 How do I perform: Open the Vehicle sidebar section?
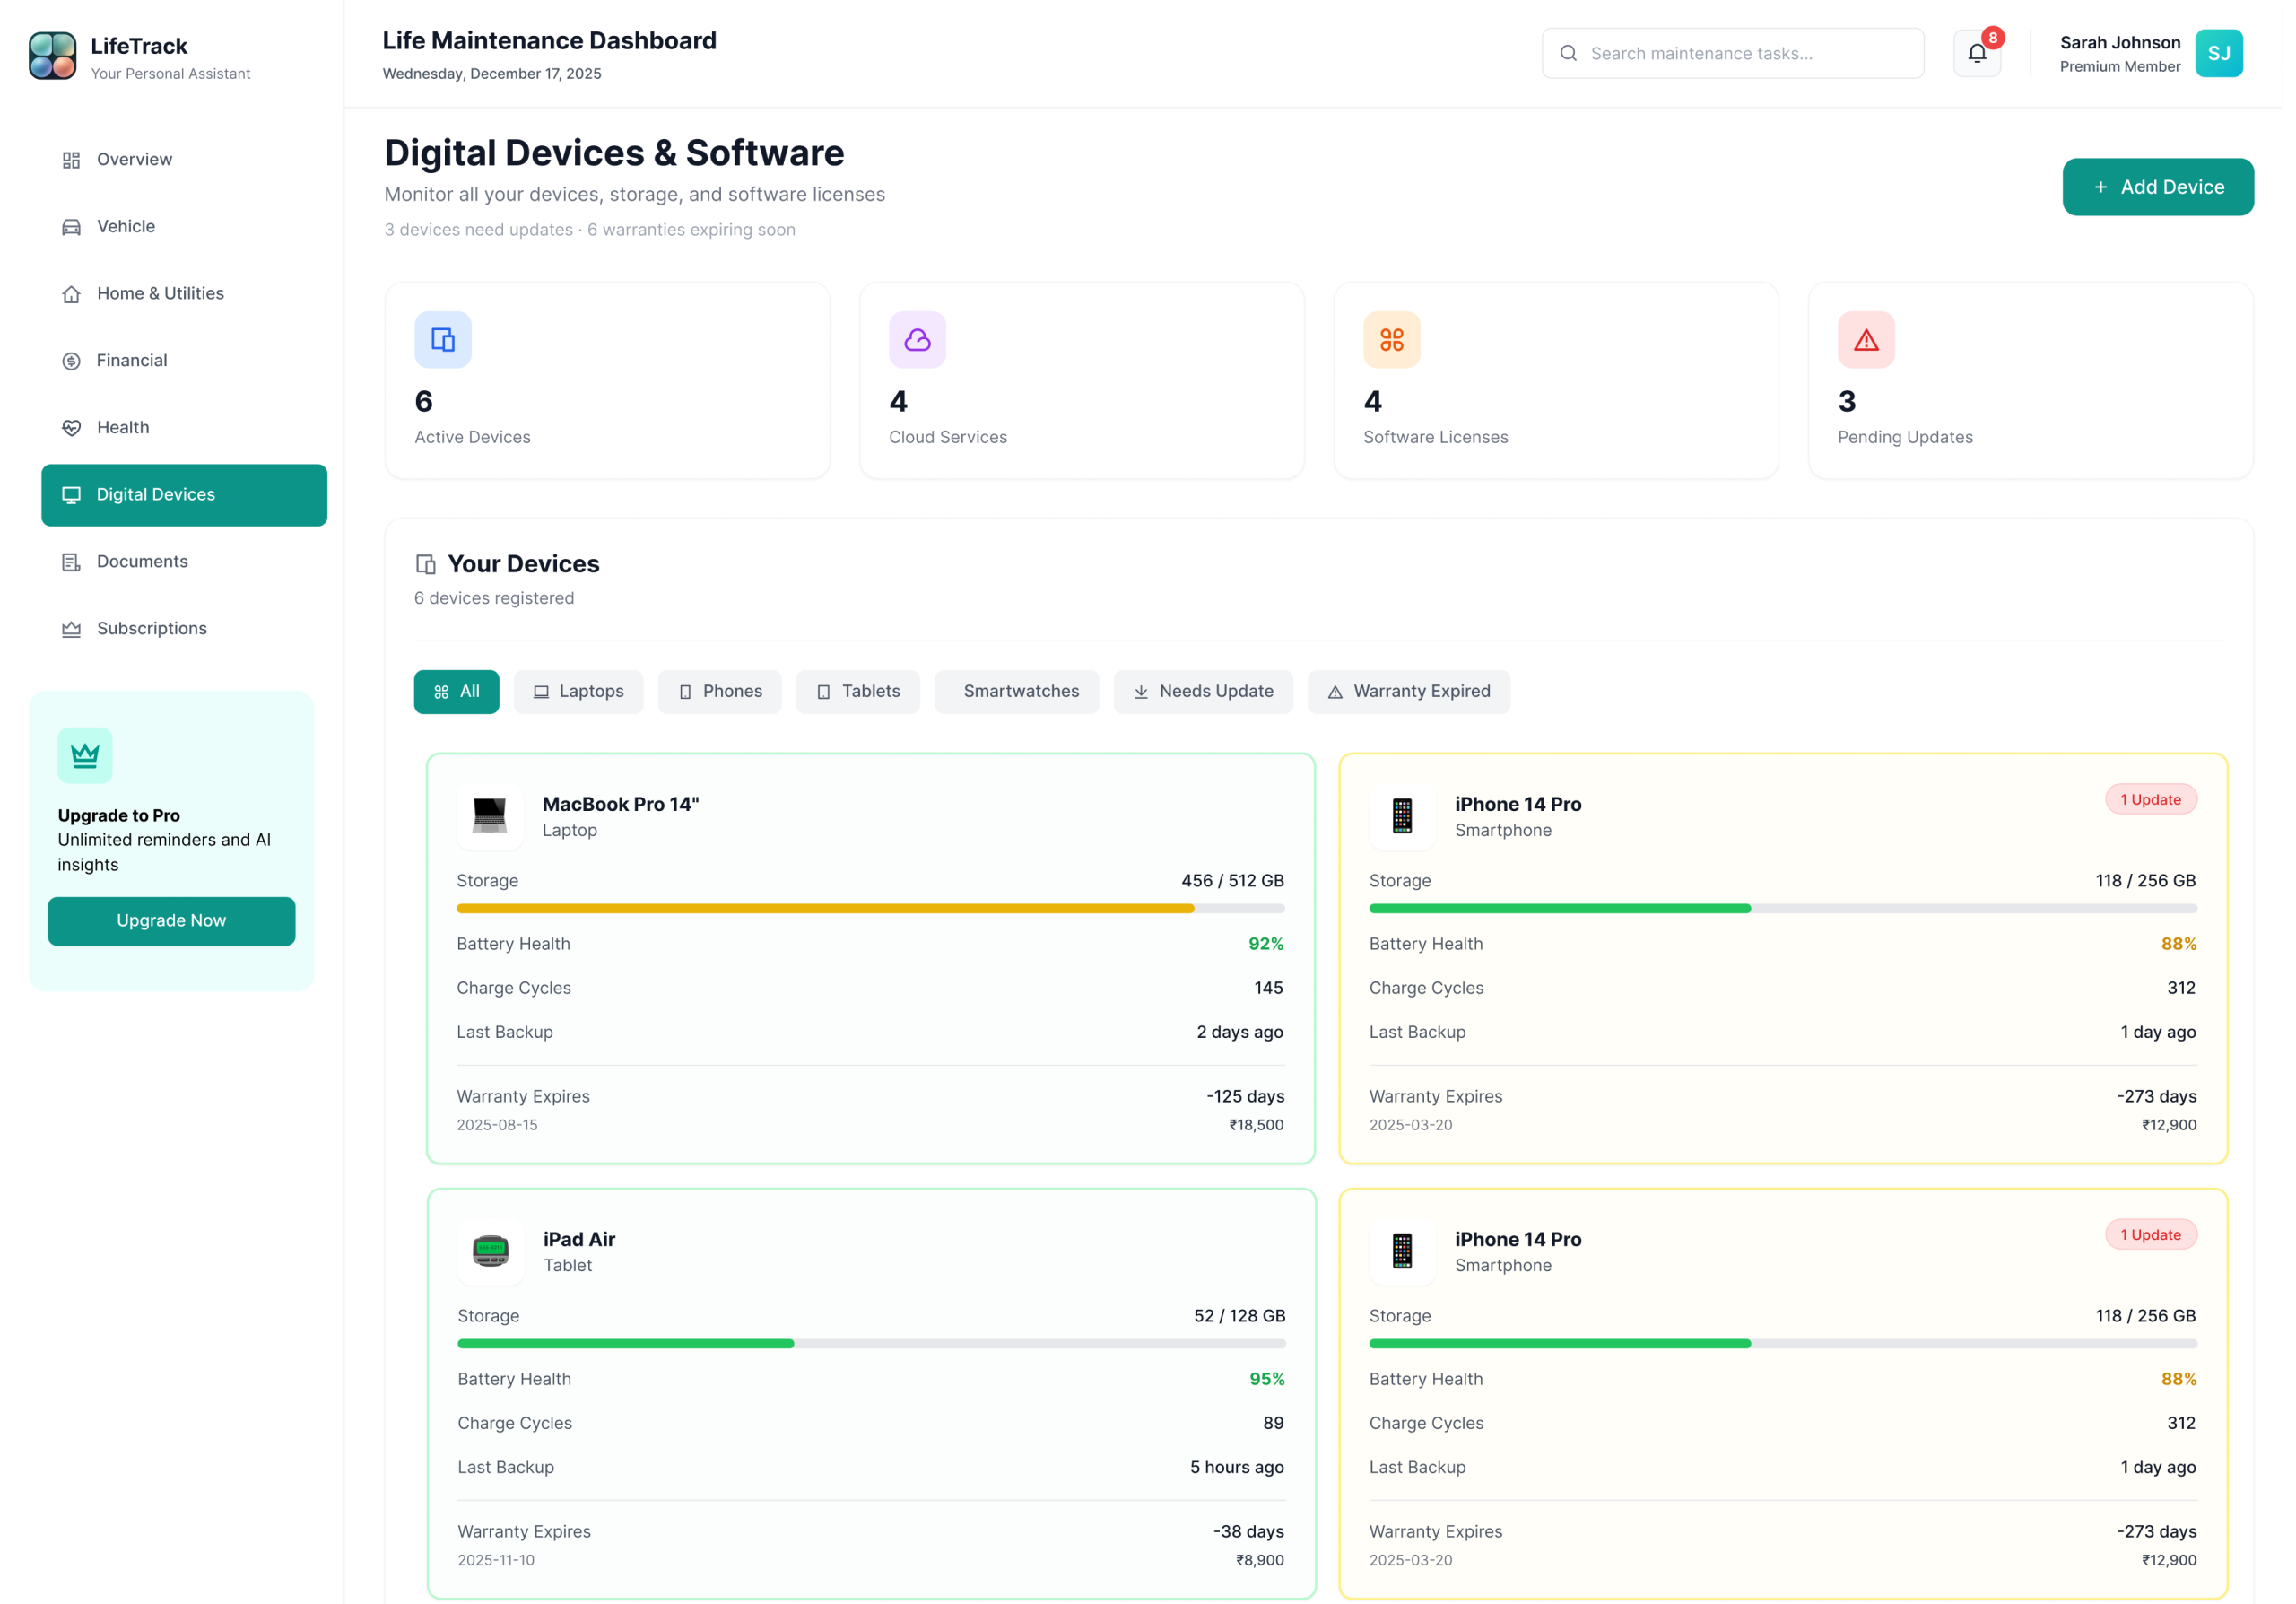126,226
